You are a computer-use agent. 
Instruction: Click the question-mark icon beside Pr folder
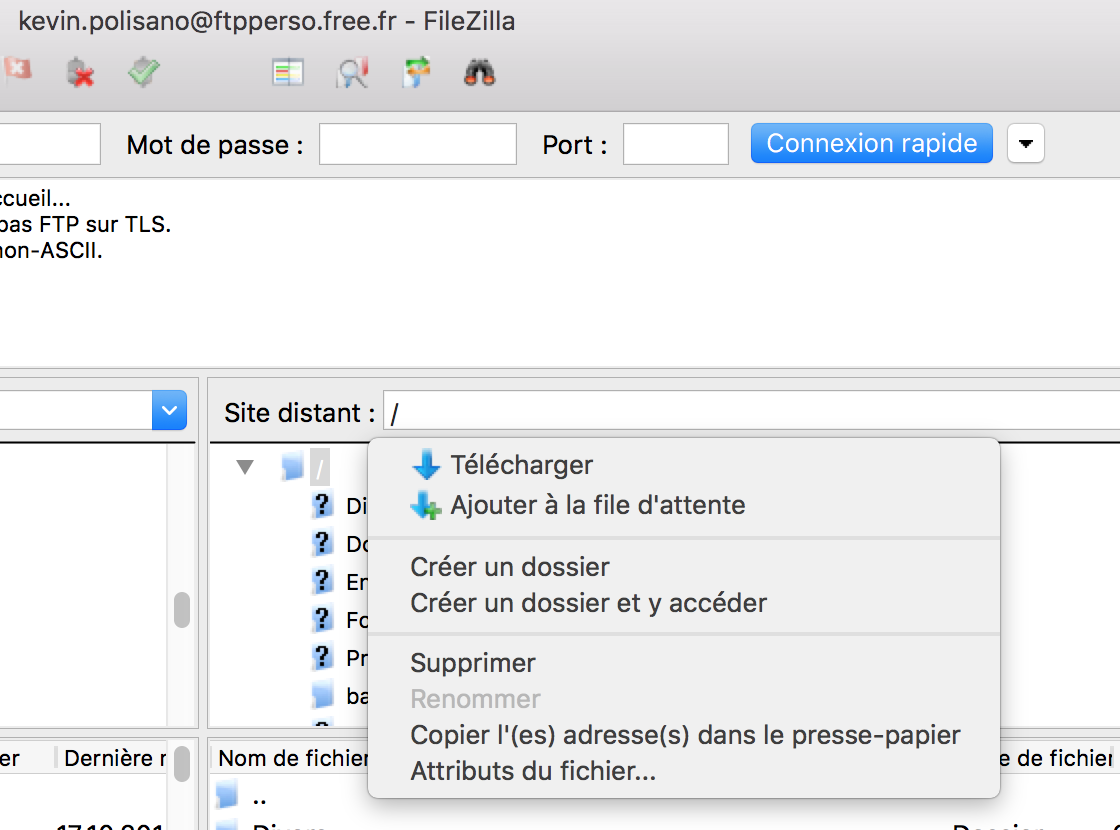[x=322, y=656]
